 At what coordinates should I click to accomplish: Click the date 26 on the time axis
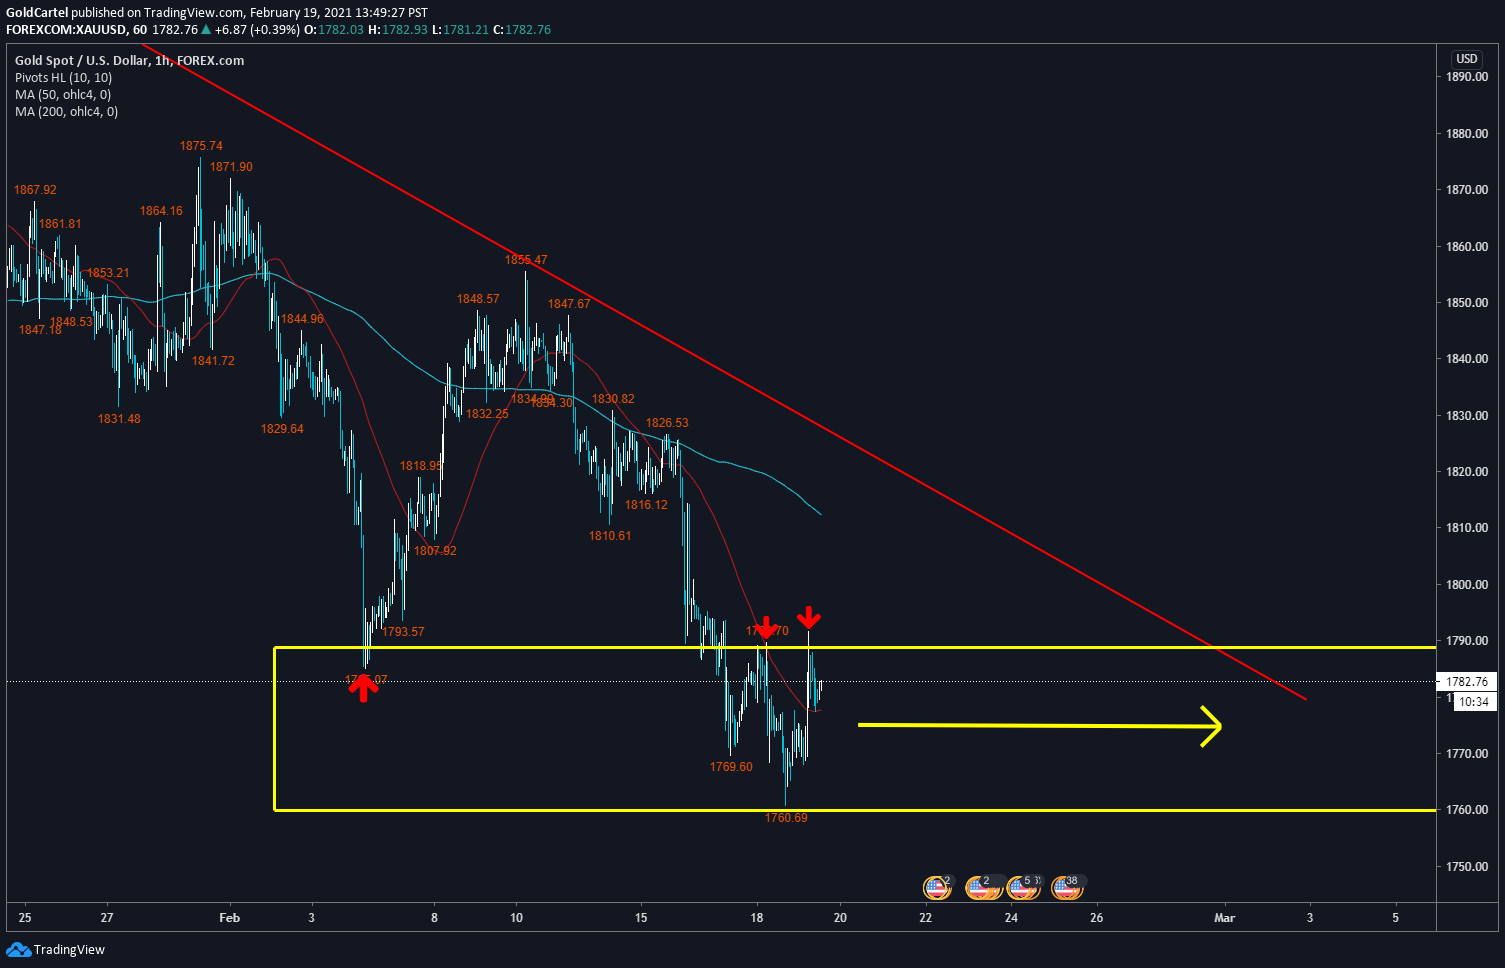(x=1097, y=918)
